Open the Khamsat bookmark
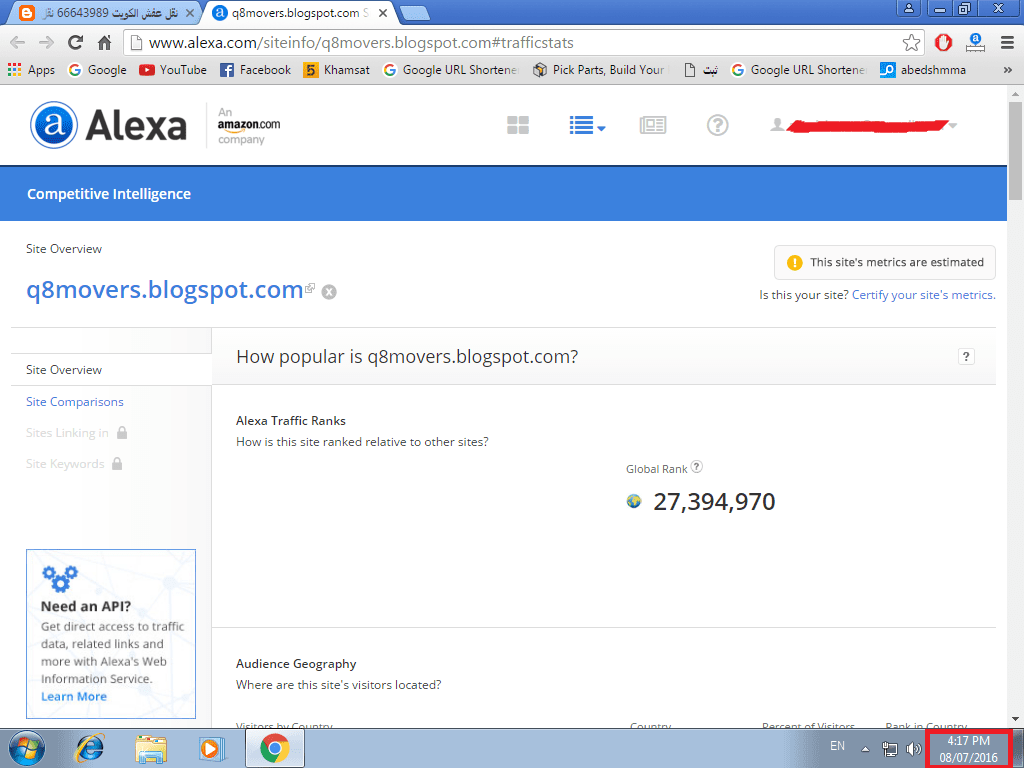Viewport: 1024px width, 768px height. (x=336, y=70)
